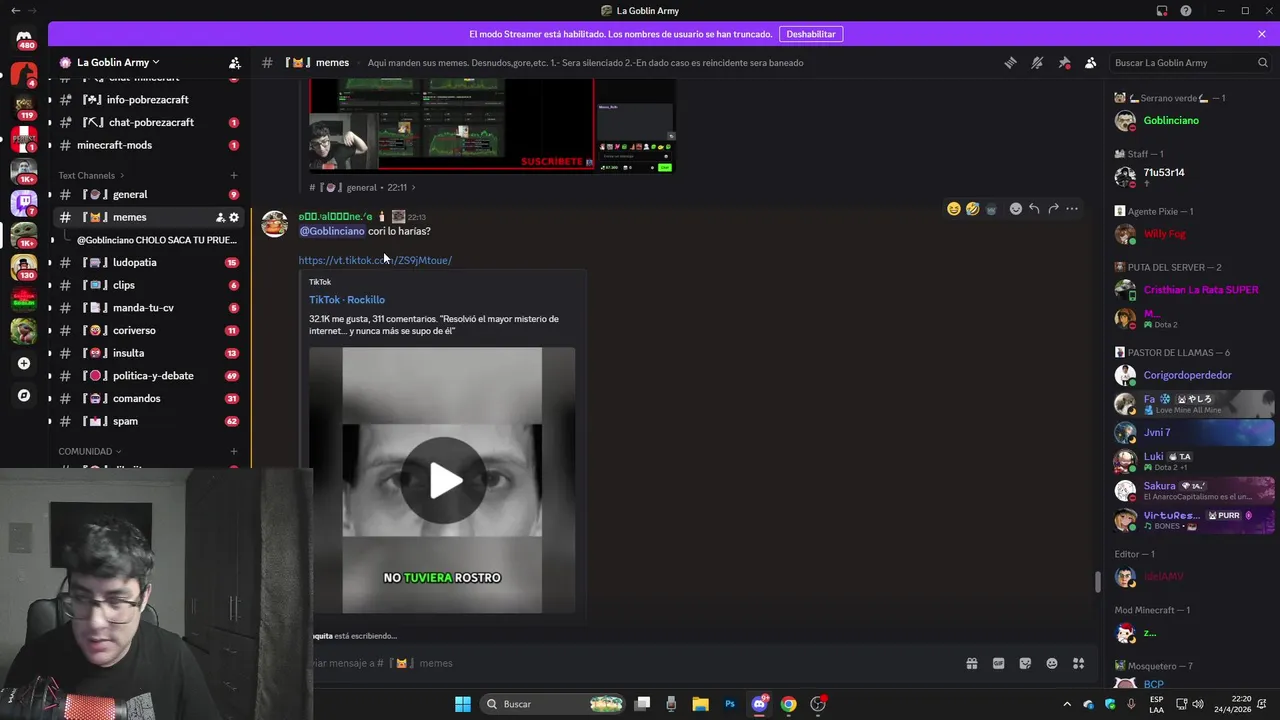Open the GIF picker
The width and height of the screenshot is (1280, 720).
pyautogui.click(x=998, y=663)
